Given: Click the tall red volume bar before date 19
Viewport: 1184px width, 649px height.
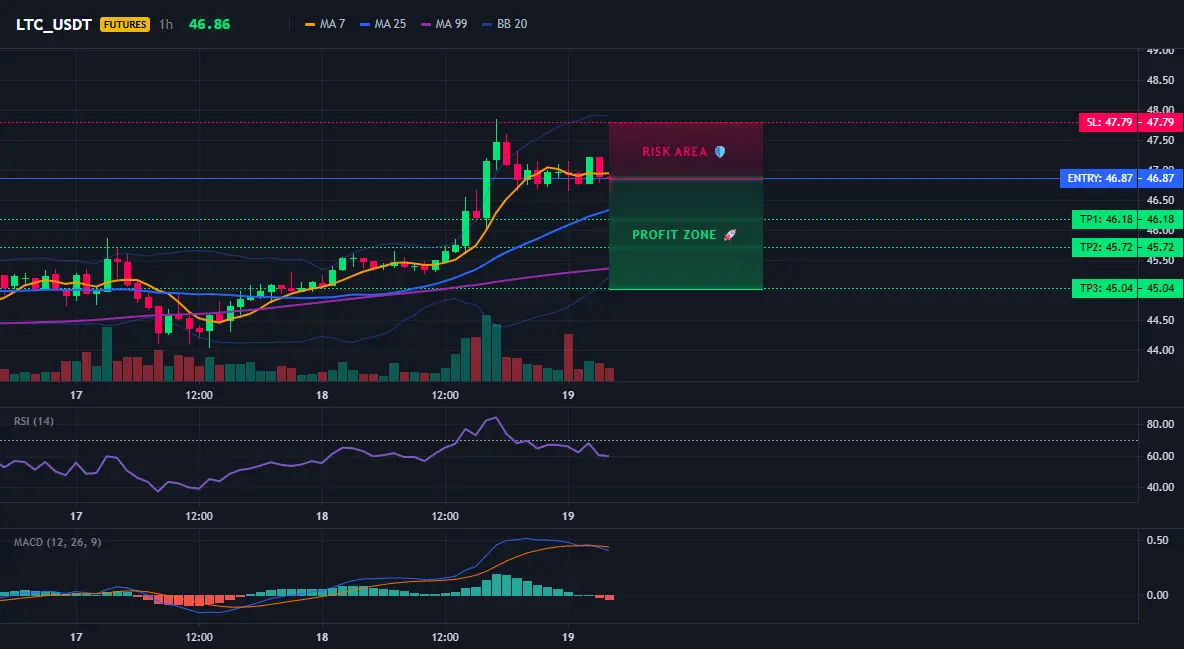Looking at the screenshot, I should (x=569, y=357).
